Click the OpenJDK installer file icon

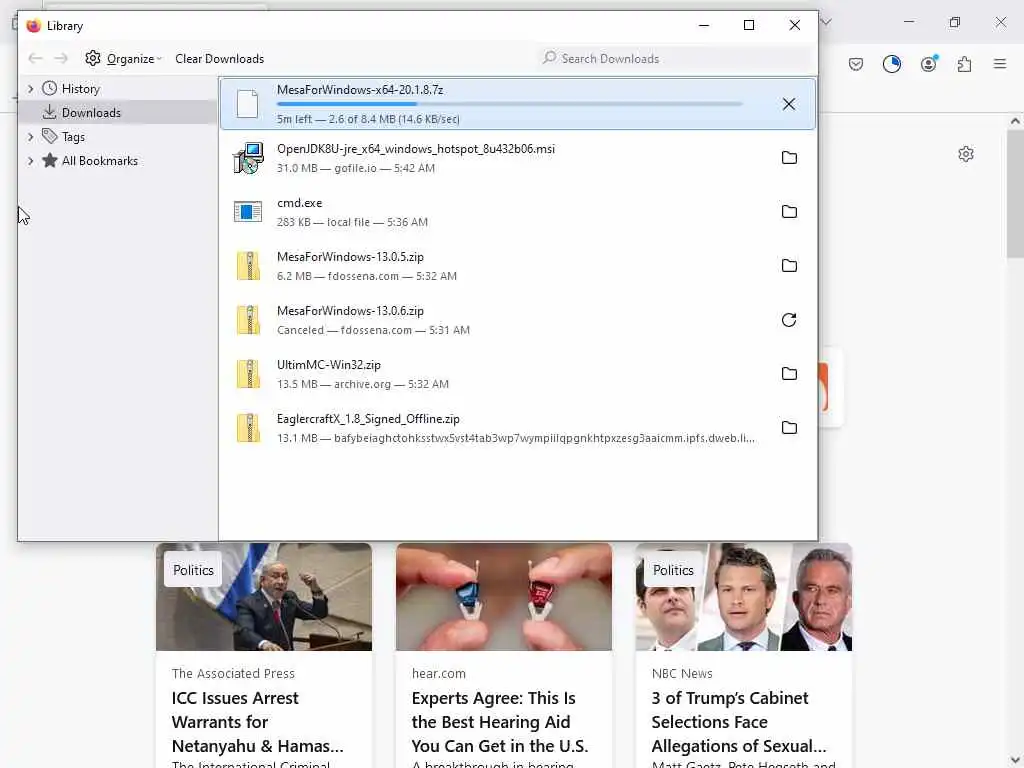click(x=248, y=158)
